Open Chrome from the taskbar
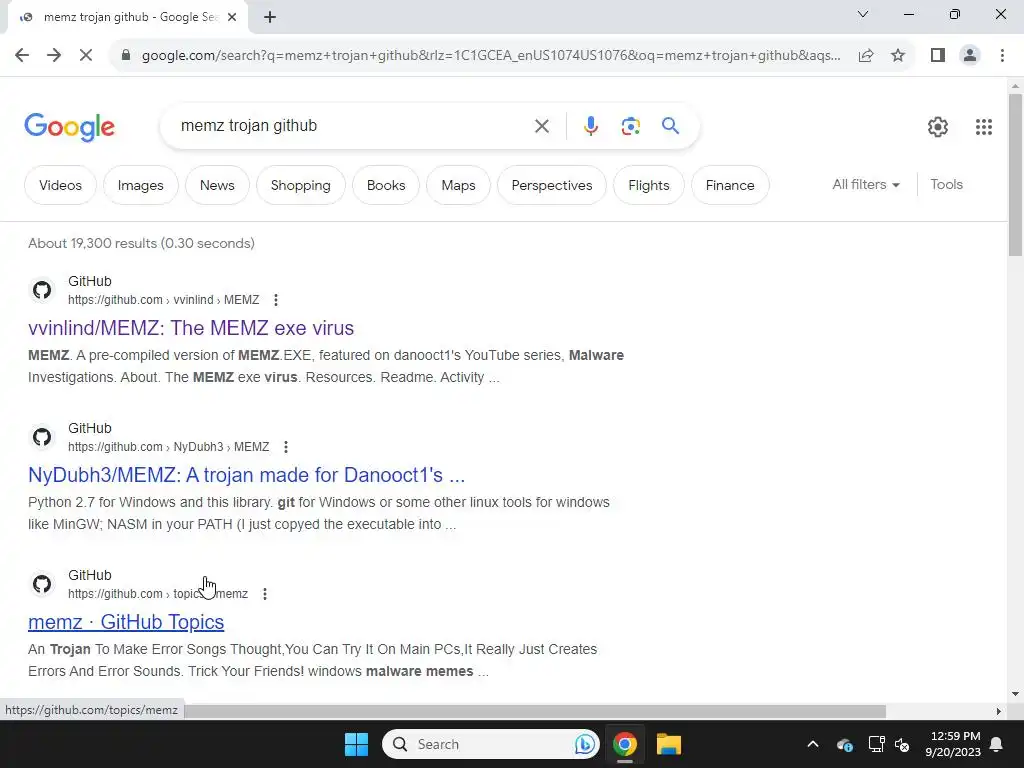 [624, 744]
